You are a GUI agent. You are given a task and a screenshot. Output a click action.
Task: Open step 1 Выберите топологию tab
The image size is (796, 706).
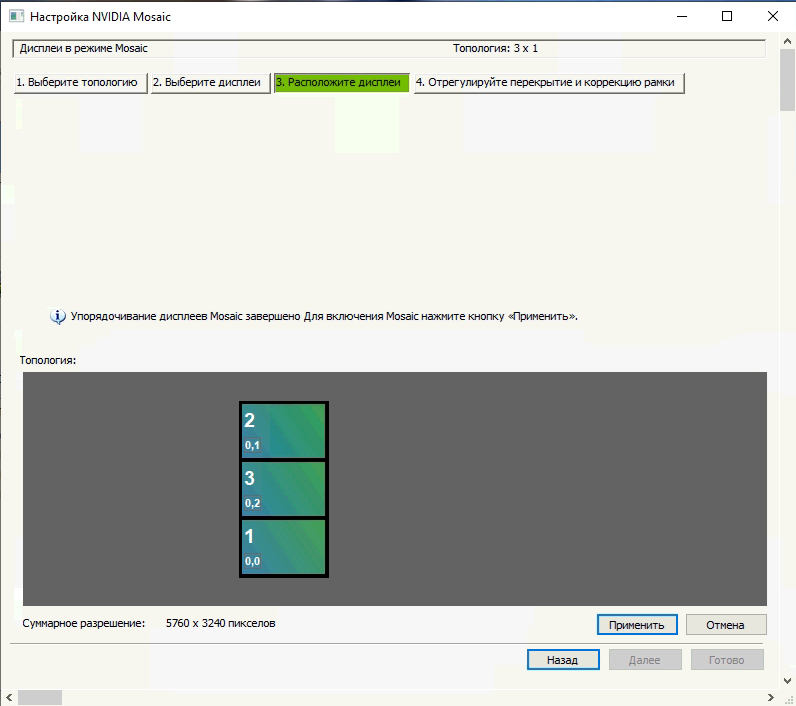point(81,83)
